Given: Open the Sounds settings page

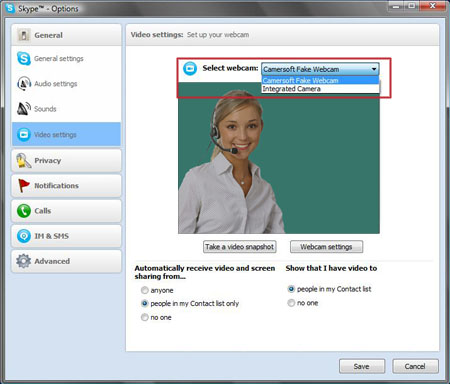Looking at the screenshot, I should (66, 109).
